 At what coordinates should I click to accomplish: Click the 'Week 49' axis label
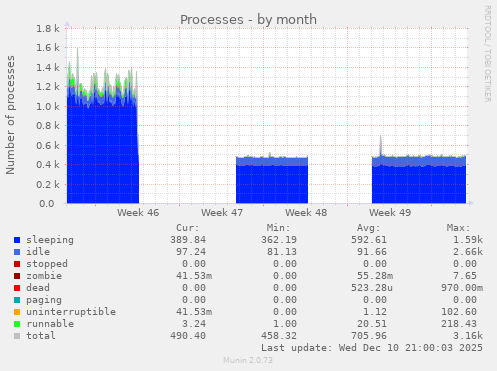click(390, 213)
